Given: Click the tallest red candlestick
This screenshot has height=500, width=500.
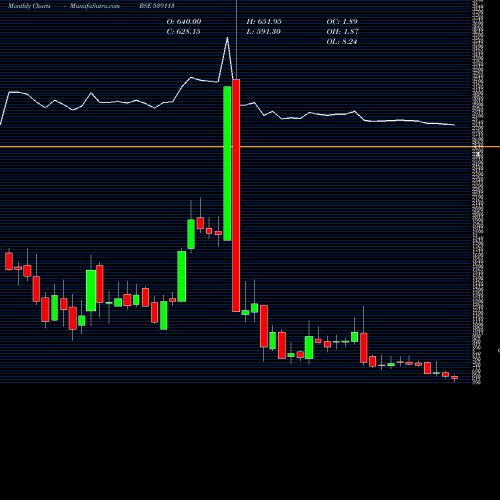Looking at the screenshot, I should tap(236, 195).
